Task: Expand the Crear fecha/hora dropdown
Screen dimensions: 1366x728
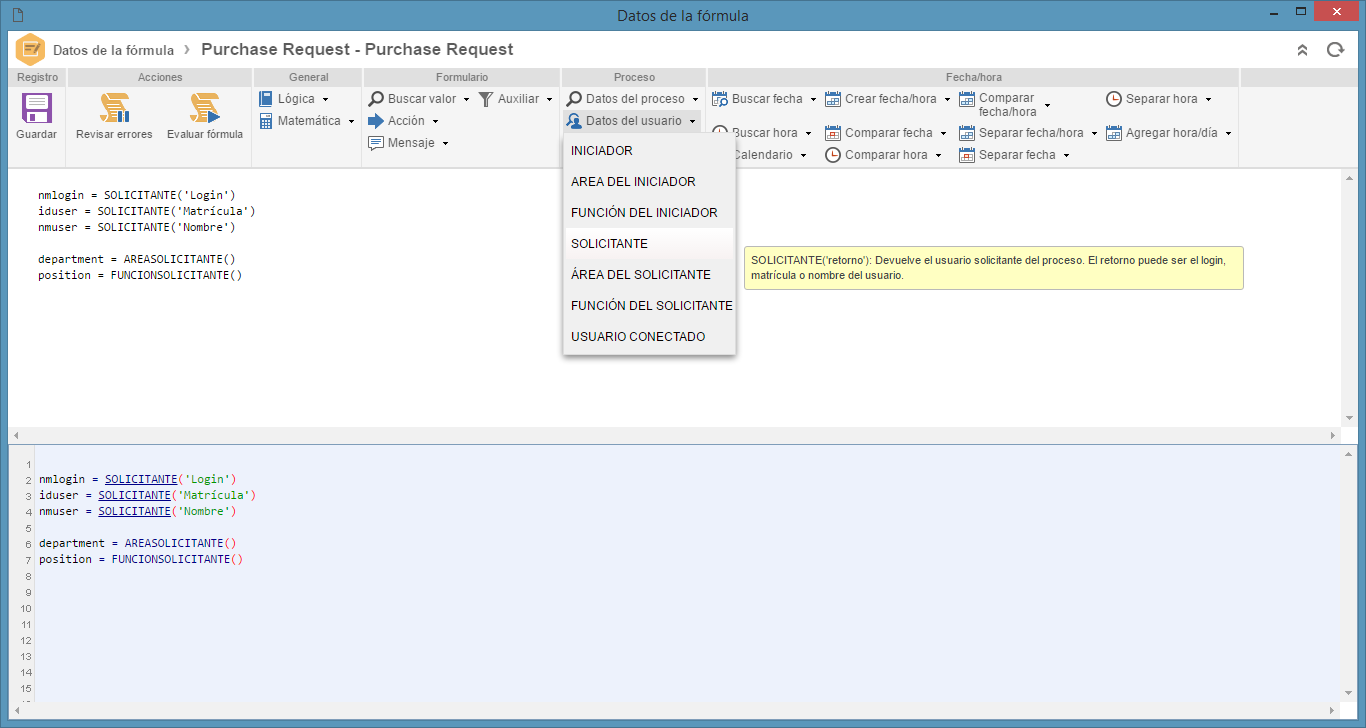Action: pyautogui.click(x=947, y=99)
